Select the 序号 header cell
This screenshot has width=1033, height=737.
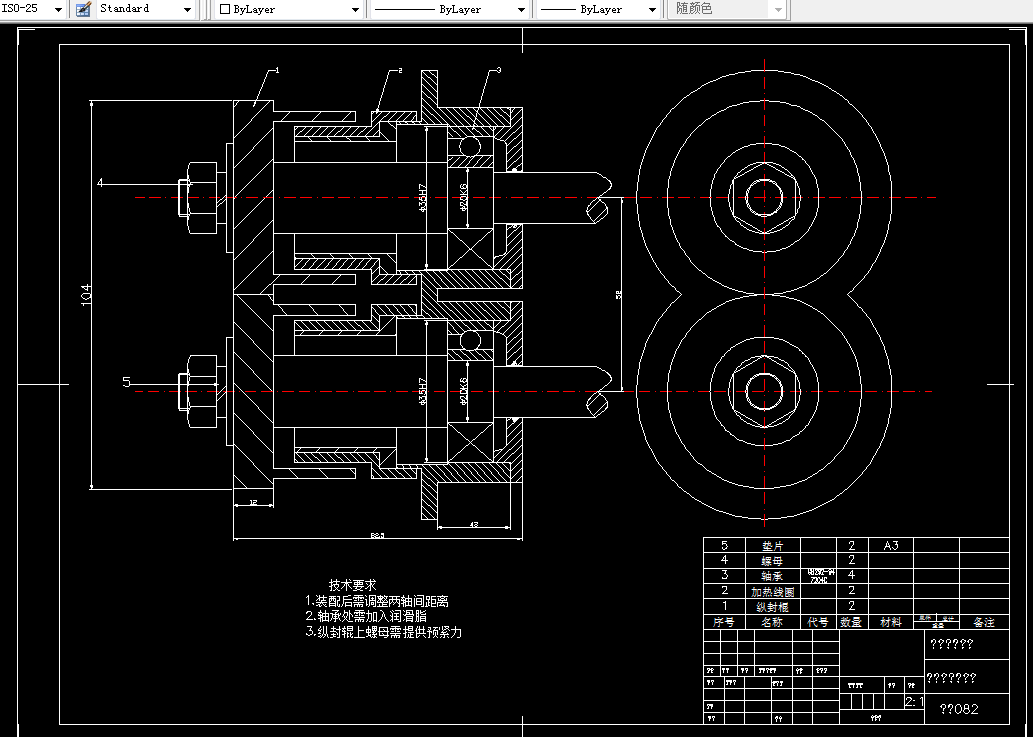[724, 622]
